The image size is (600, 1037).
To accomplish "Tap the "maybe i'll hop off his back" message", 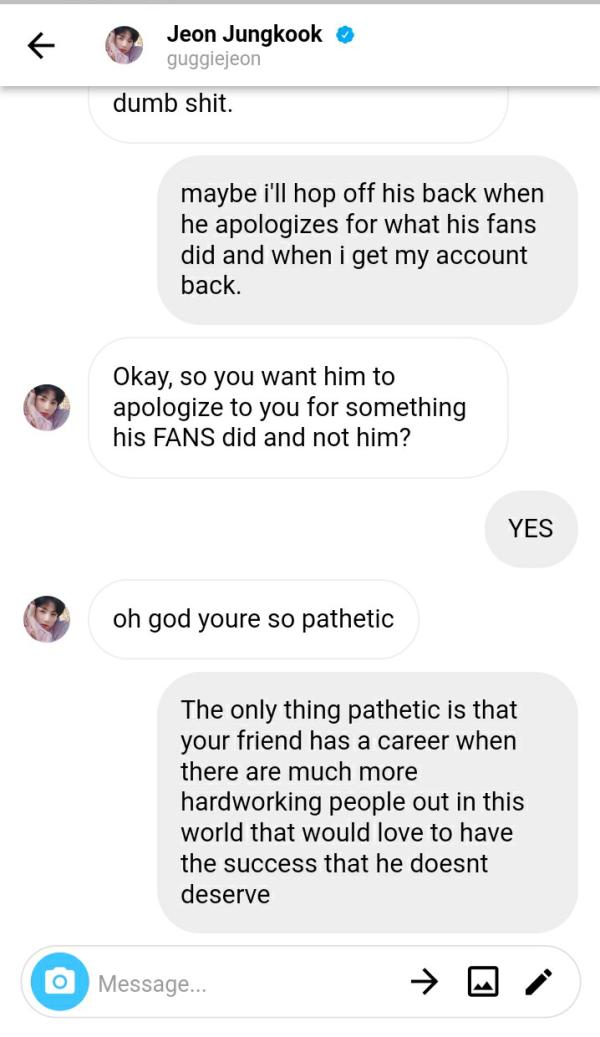I will [367, 240].
